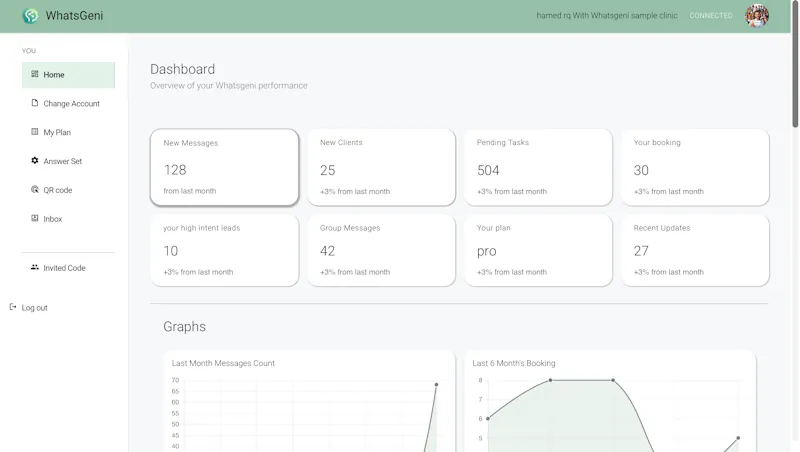This screenshot has height=452, width=800.
Task: Open the Recent Updates card
Action: (695, 250)
